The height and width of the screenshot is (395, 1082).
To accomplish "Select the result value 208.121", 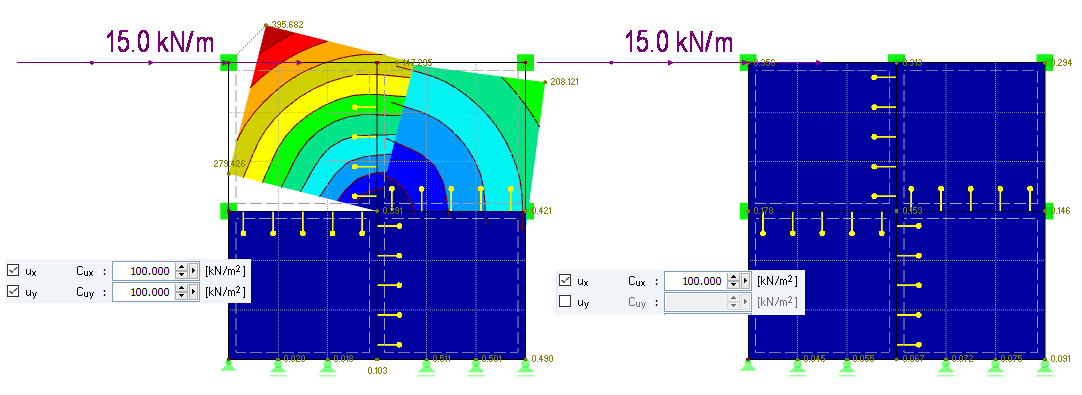I will (564, 81).
